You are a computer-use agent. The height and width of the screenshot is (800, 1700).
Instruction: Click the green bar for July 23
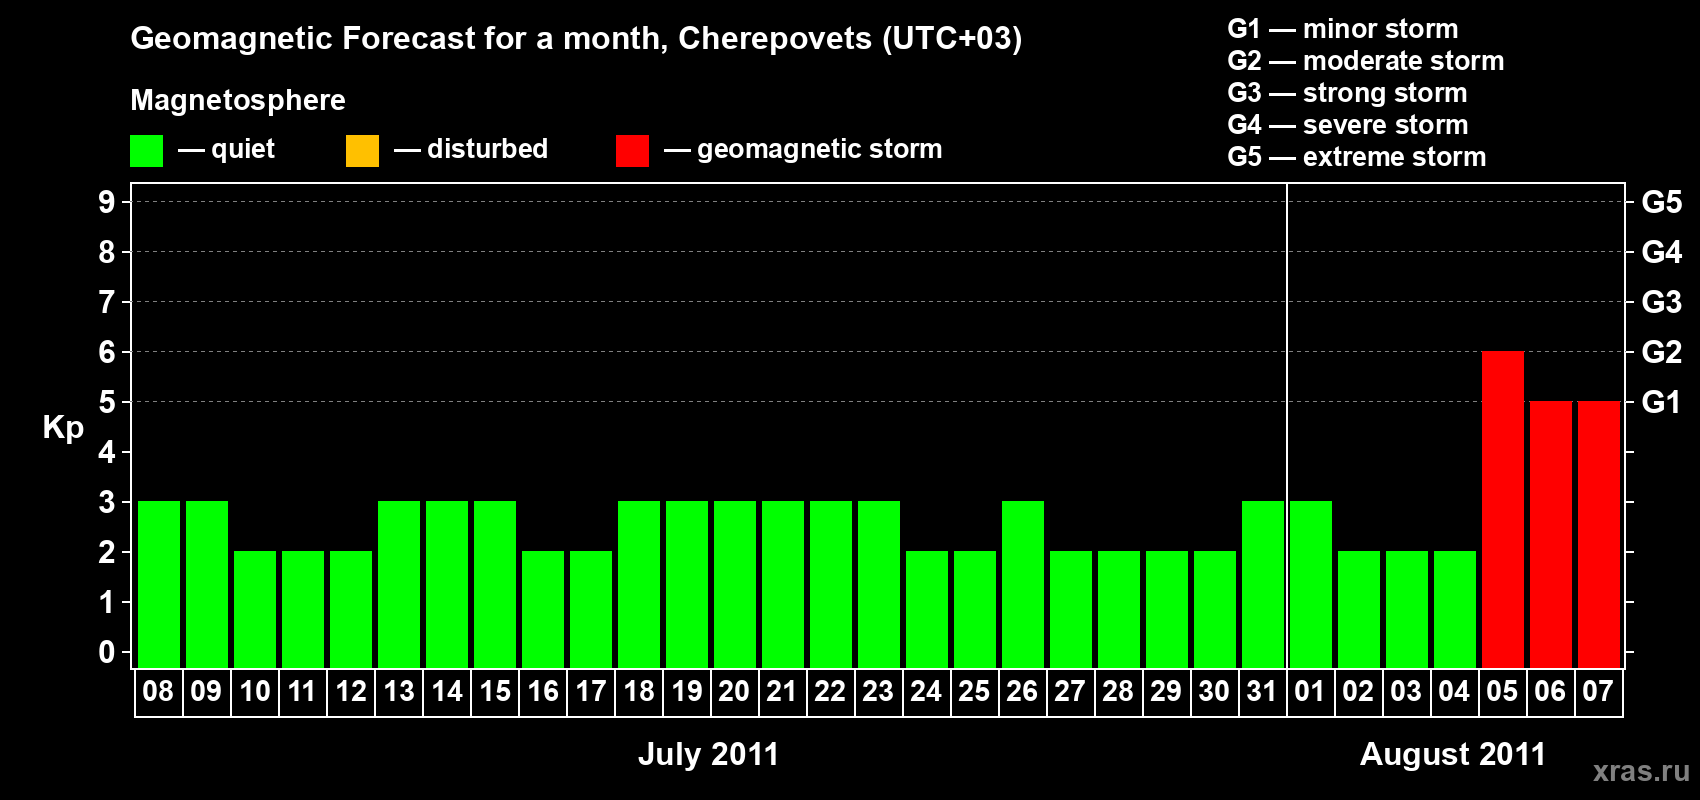click(879, 584)
